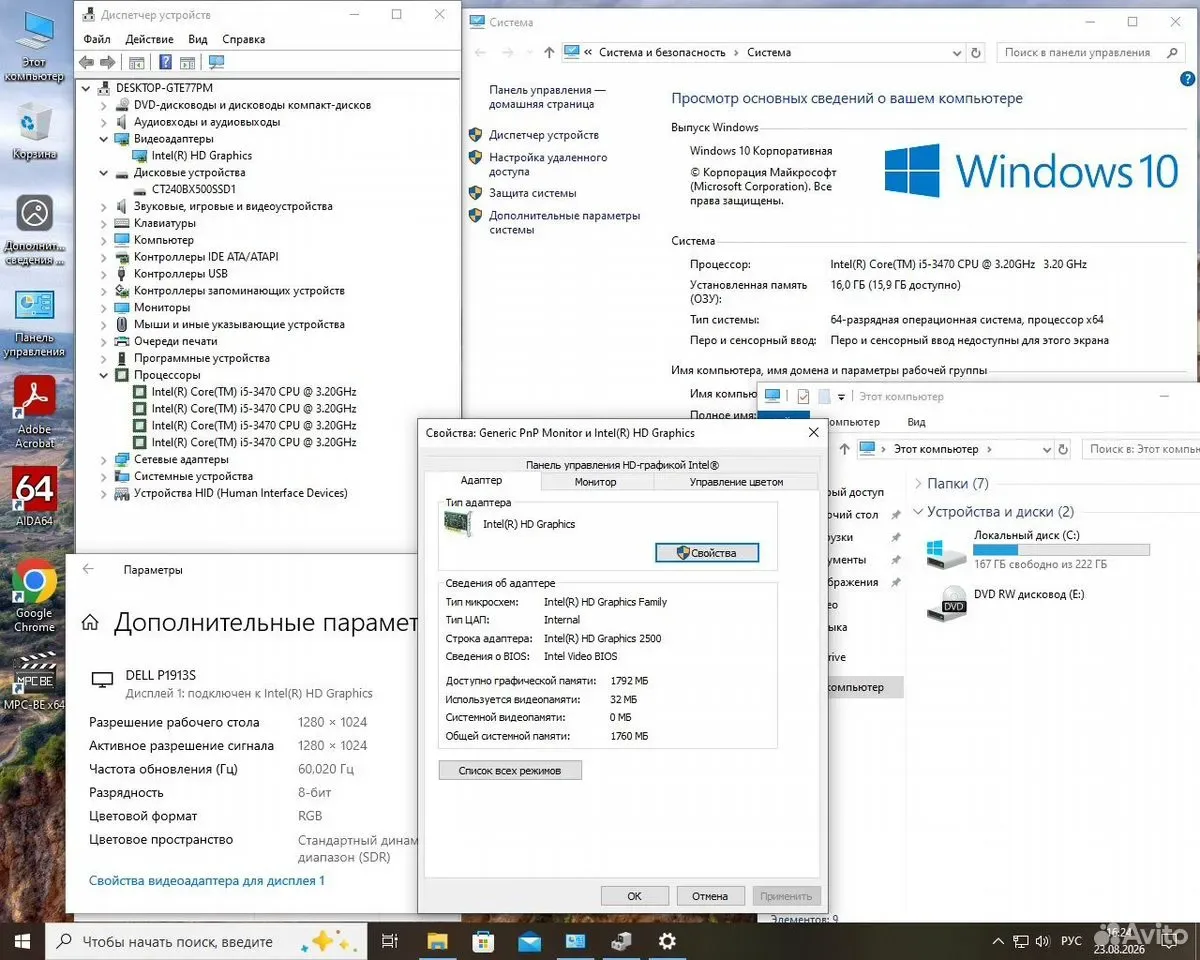The width and height of the screenshot is (1200, 960).
Task: Open the Защита системы link
Action: click(533, 193)
